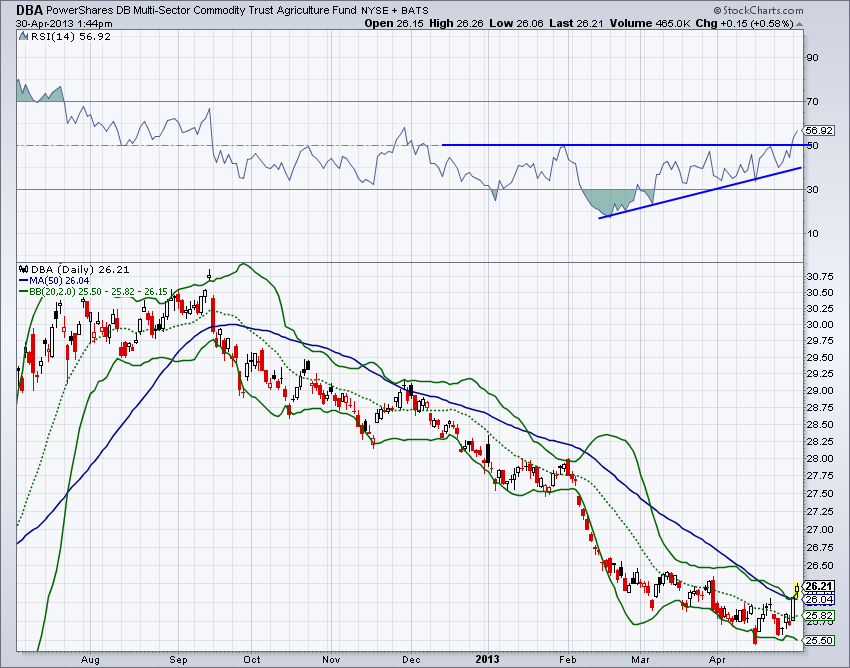This screenshot has height=668, width=850.
Task: Click the 26.04 moving average tag on right axis
Action: [819, 599]
